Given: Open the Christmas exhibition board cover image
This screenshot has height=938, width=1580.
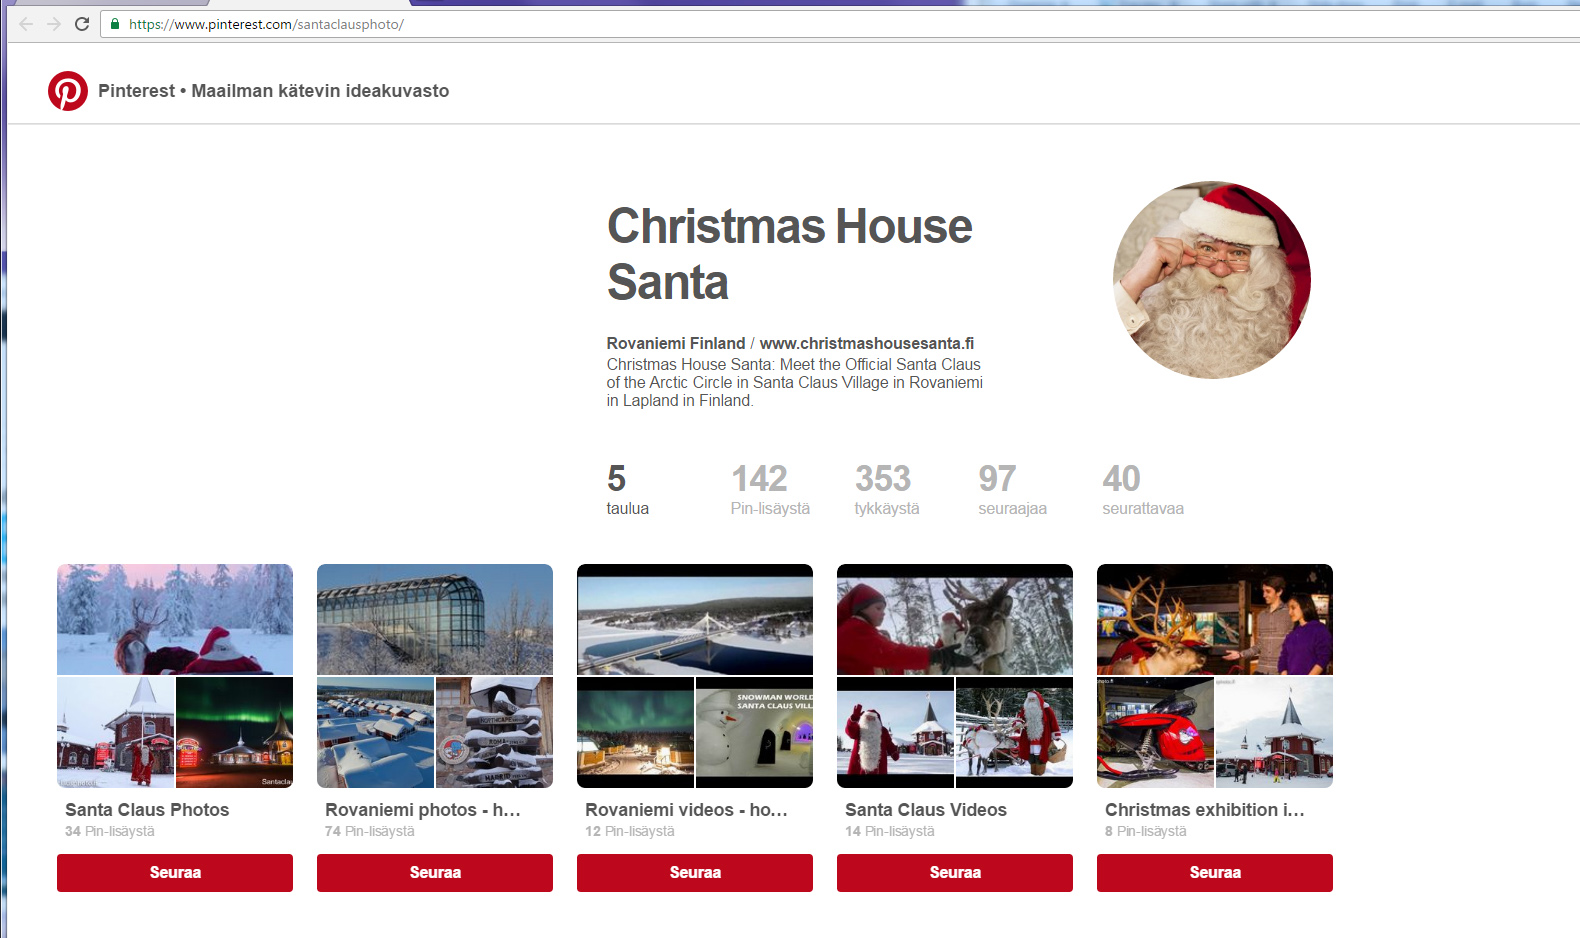Looking at the screenshot, I should point(1215,619).
